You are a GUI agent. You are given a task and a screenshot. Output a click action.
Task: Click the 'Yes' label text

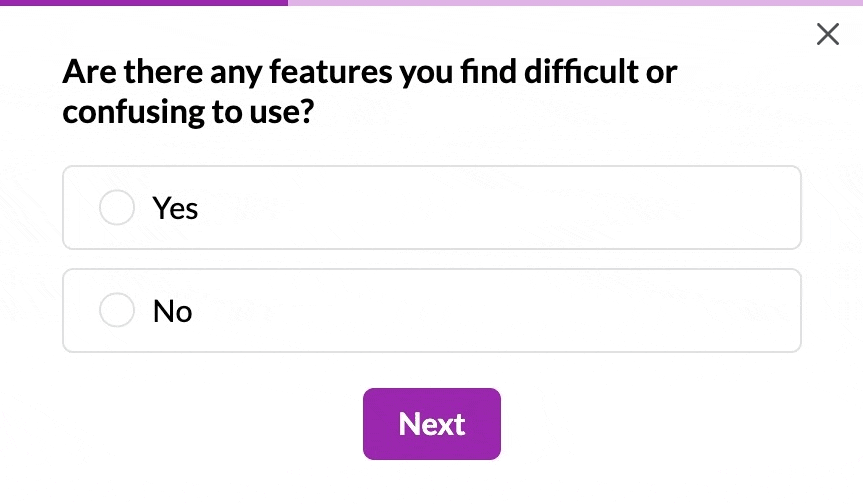(175, 208)
